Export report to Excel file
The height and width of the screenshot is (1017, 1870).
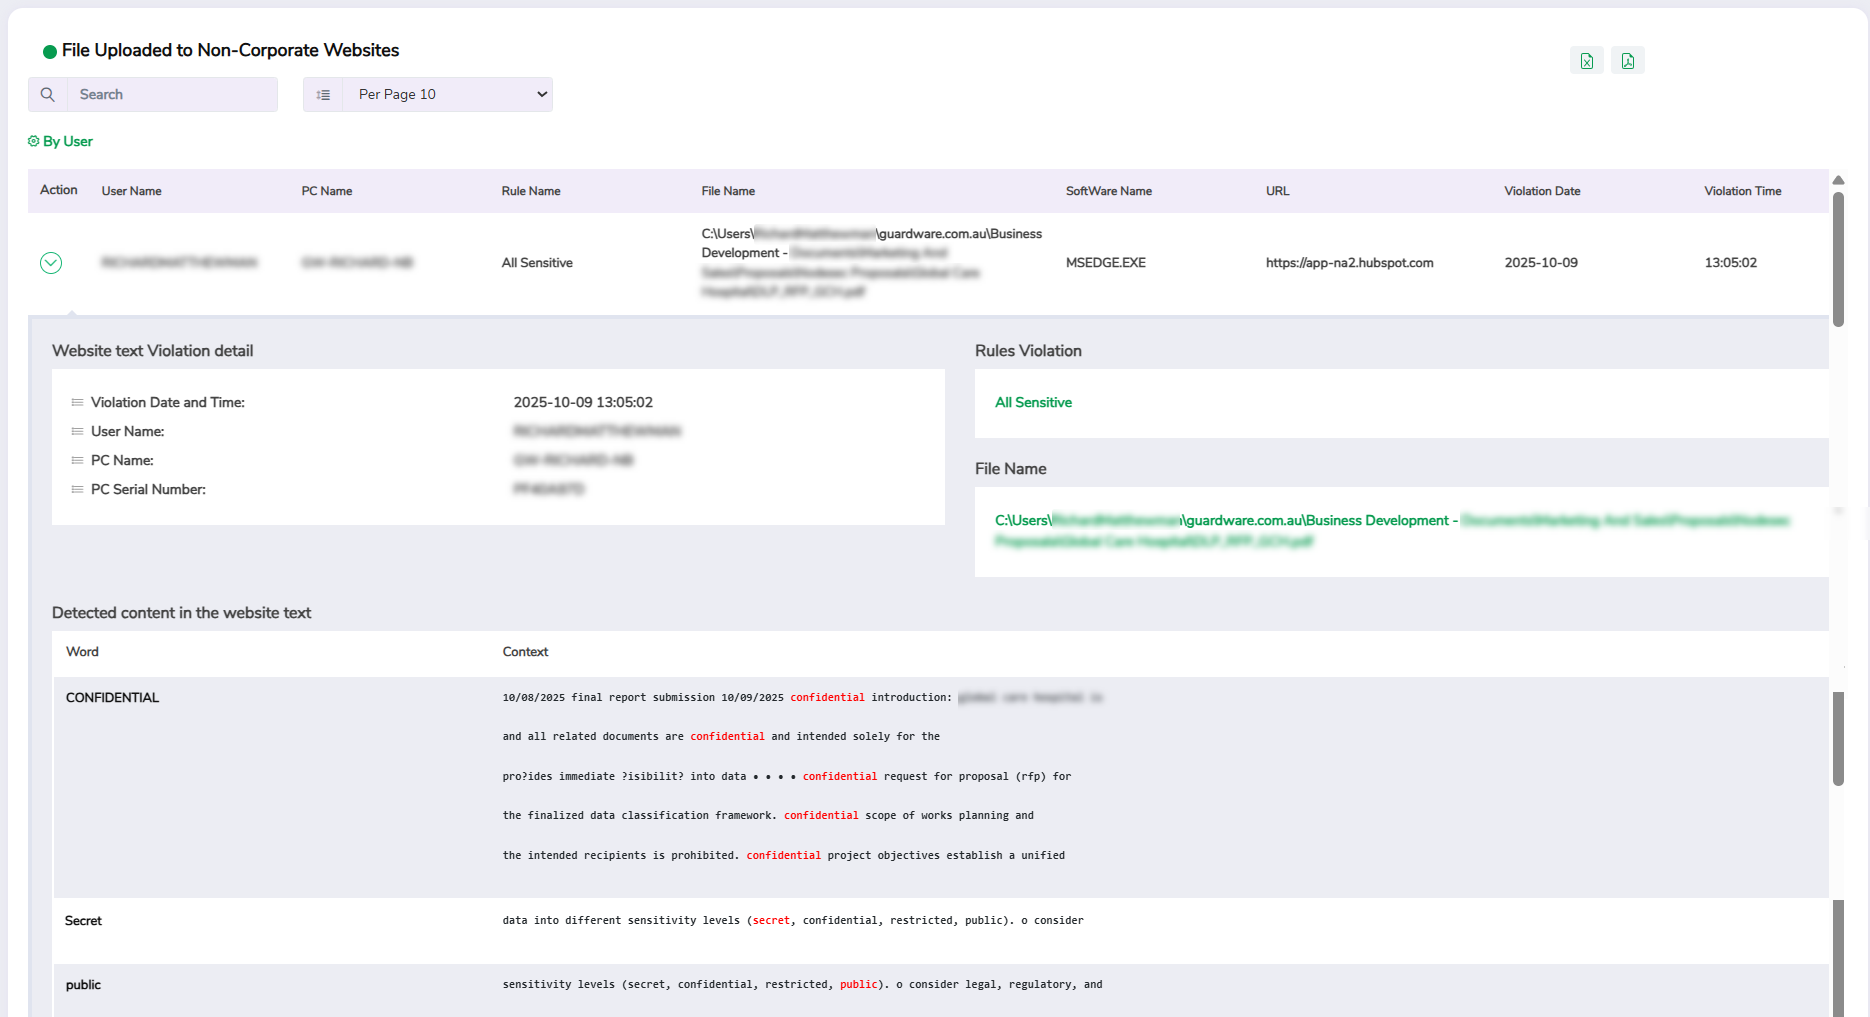pos(1586,61)
